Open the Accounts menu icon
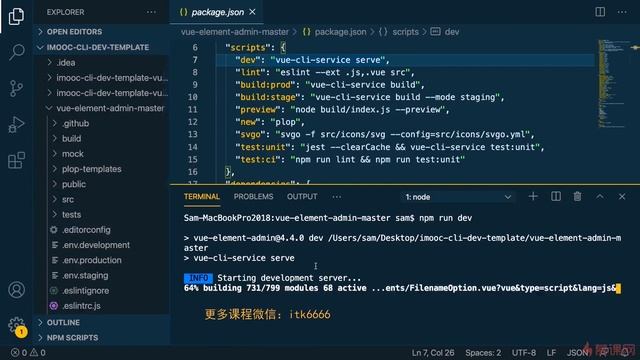 16,290
